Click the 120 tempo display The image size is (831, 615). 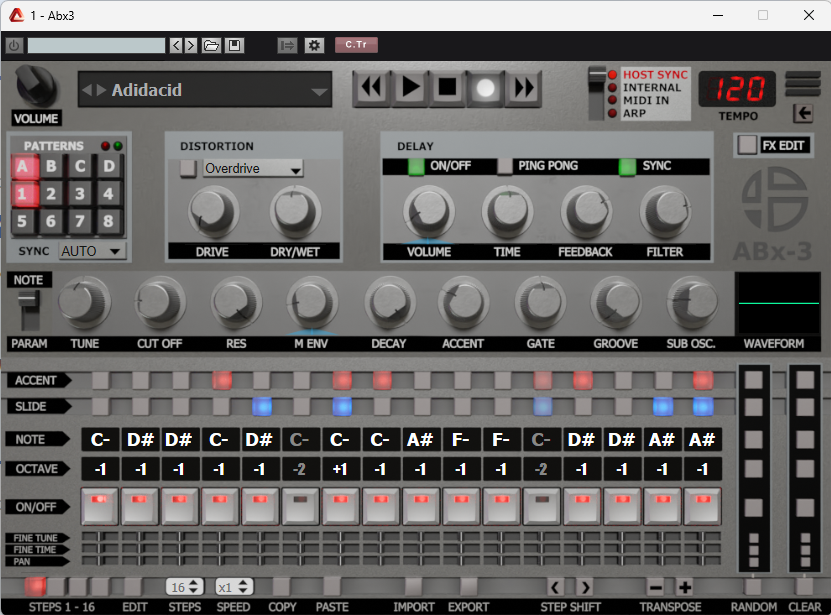[x=738, y=89]
